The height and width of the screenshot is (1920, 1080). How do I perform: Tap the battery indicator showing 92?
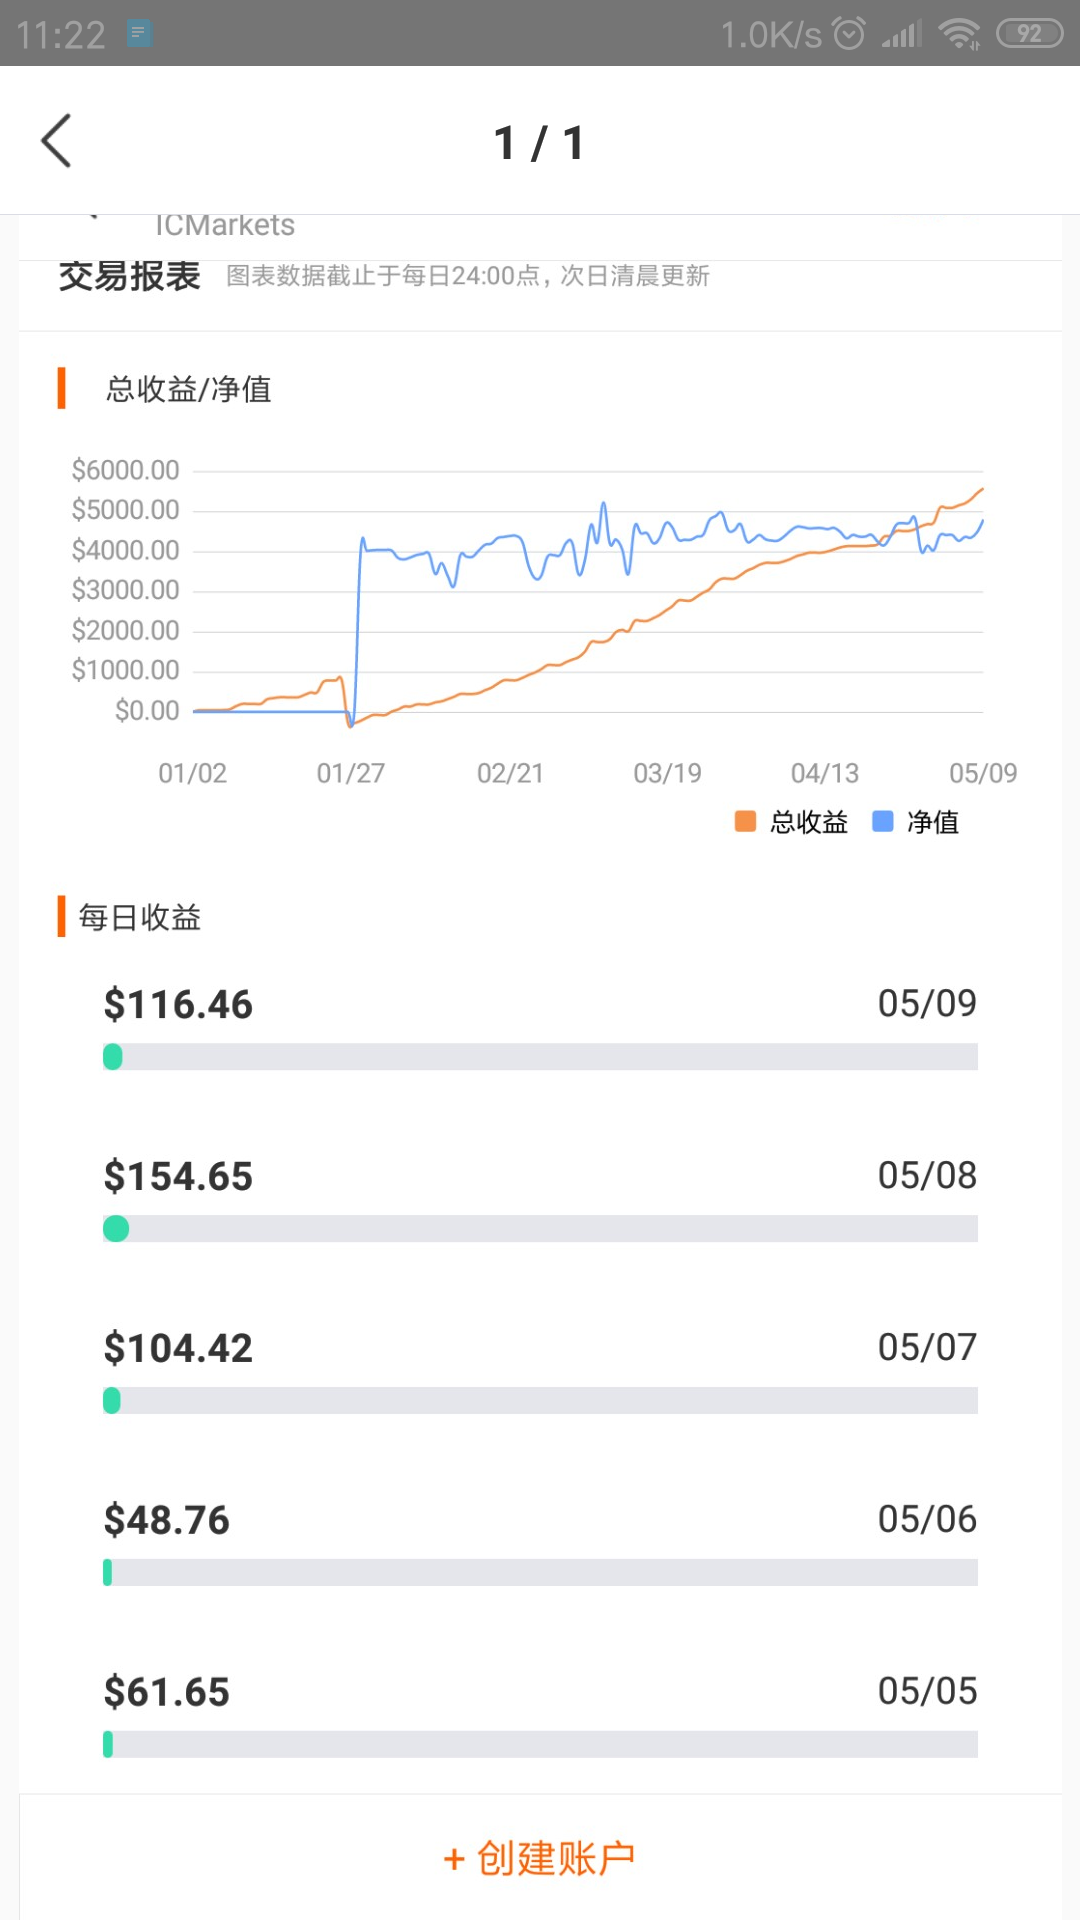pos(1029,34)
